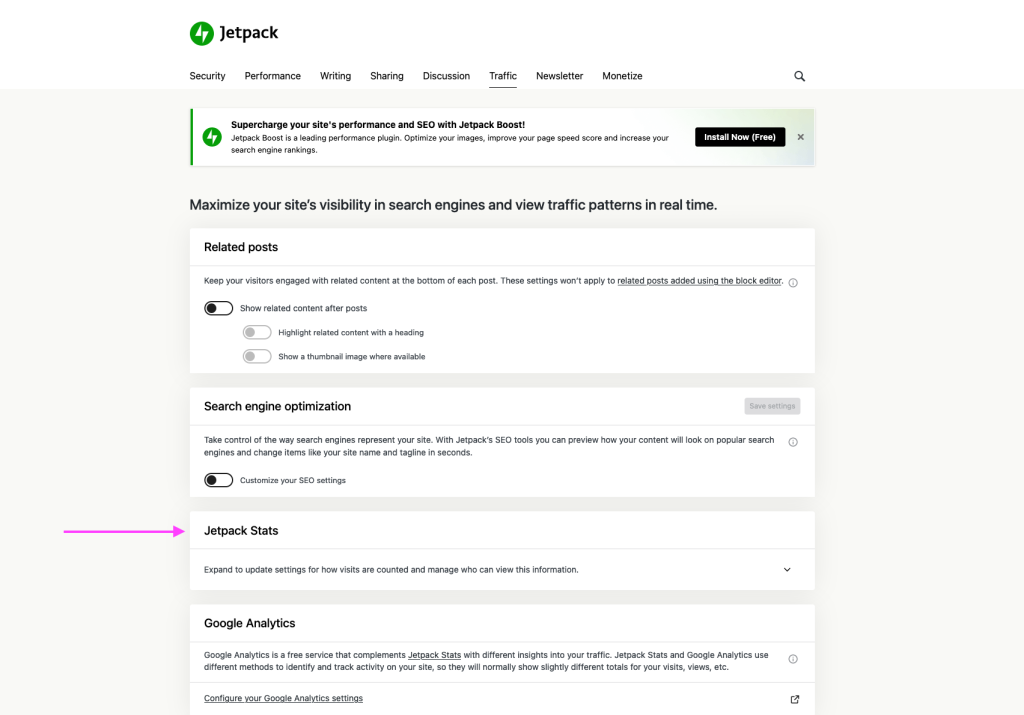The width and height of the screenshot is (1024, 715).
Task: Open Search engine optimization info icon
Action: [x=793, y=442]
